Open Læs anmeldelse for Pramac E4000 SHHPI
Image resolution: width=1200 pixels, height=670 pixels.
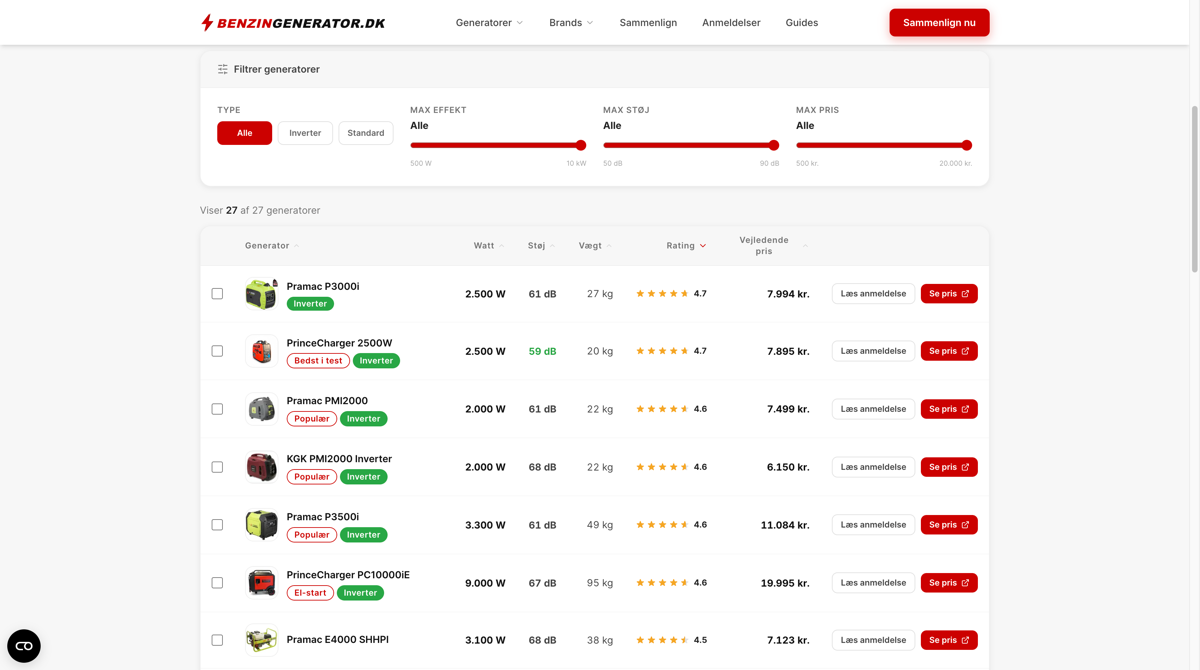[873, 640]
